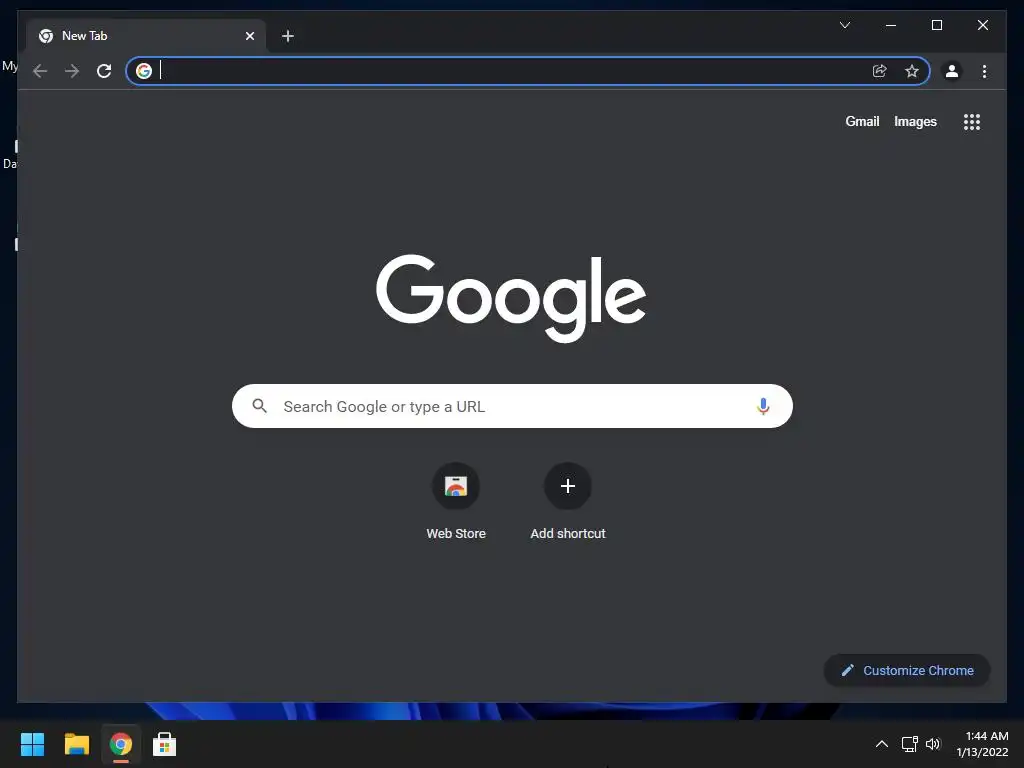Show hidden system tray icons
1024x768 pixels.
tap(882, 744)
